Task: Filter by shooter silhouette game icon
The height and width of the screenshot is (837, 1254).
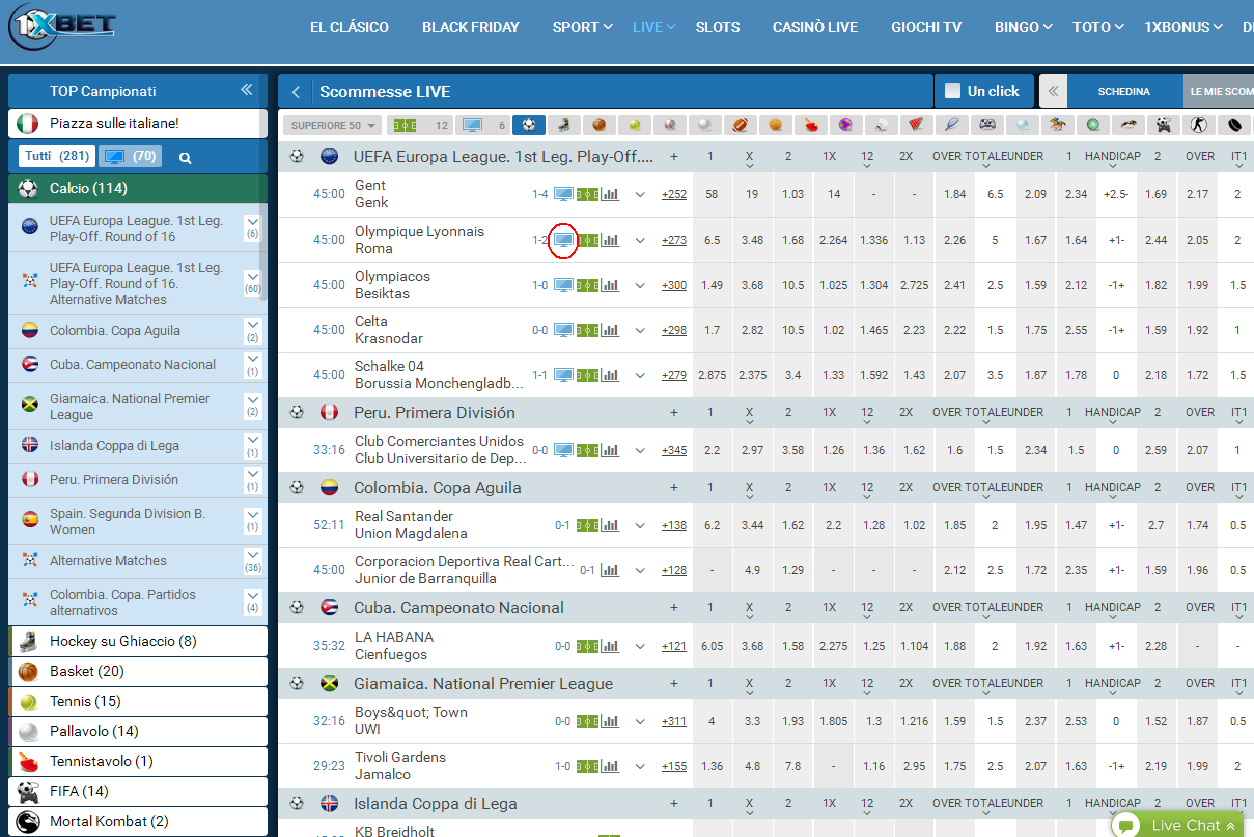Action: [x=1198, y=125]
